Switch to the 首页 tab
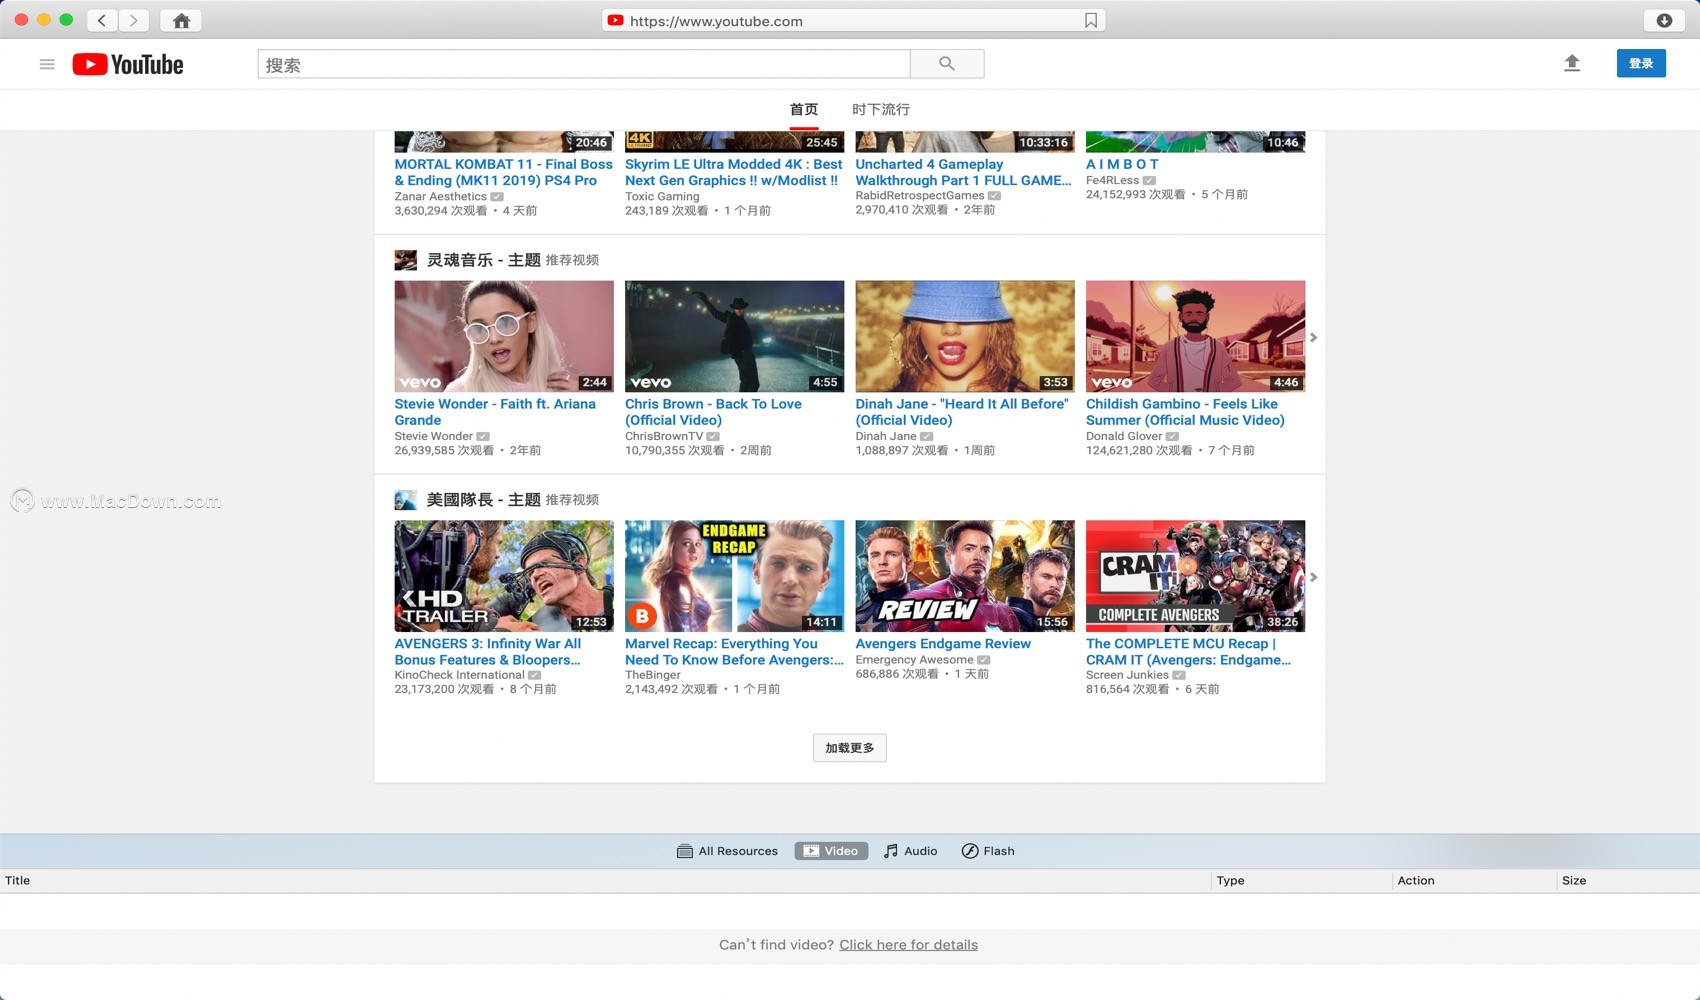This screenshot has height=1000, width=1700. 804,109
